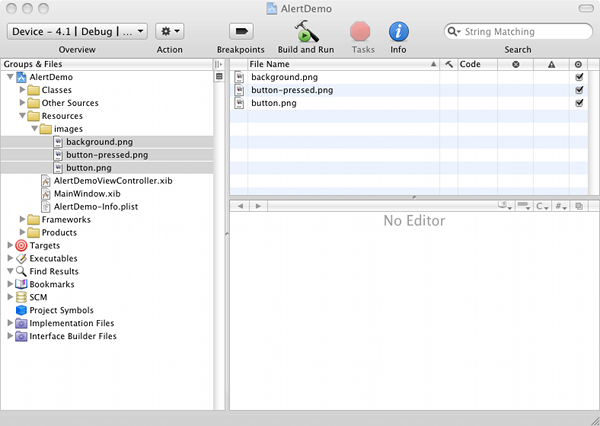
Task: Click the File Name column header
Action: (x=340, y=64)
